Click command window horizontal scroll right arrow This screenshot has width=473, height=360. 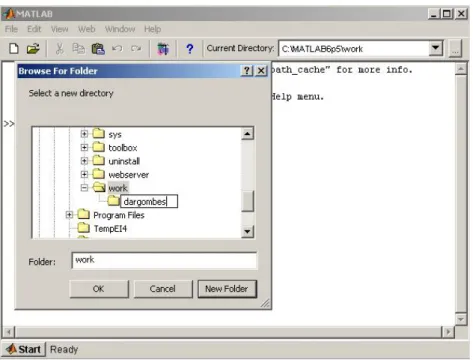tap(448, 332)
